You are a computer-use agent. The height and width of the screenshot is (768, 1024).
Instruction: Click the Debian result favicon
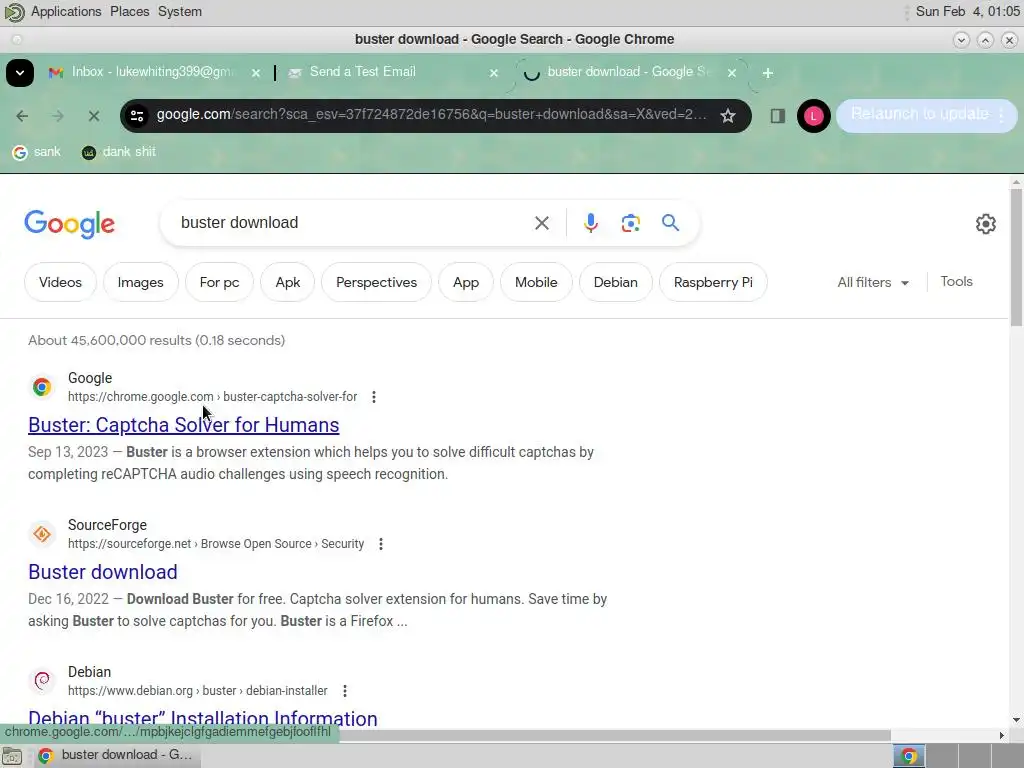coord(42,680)
